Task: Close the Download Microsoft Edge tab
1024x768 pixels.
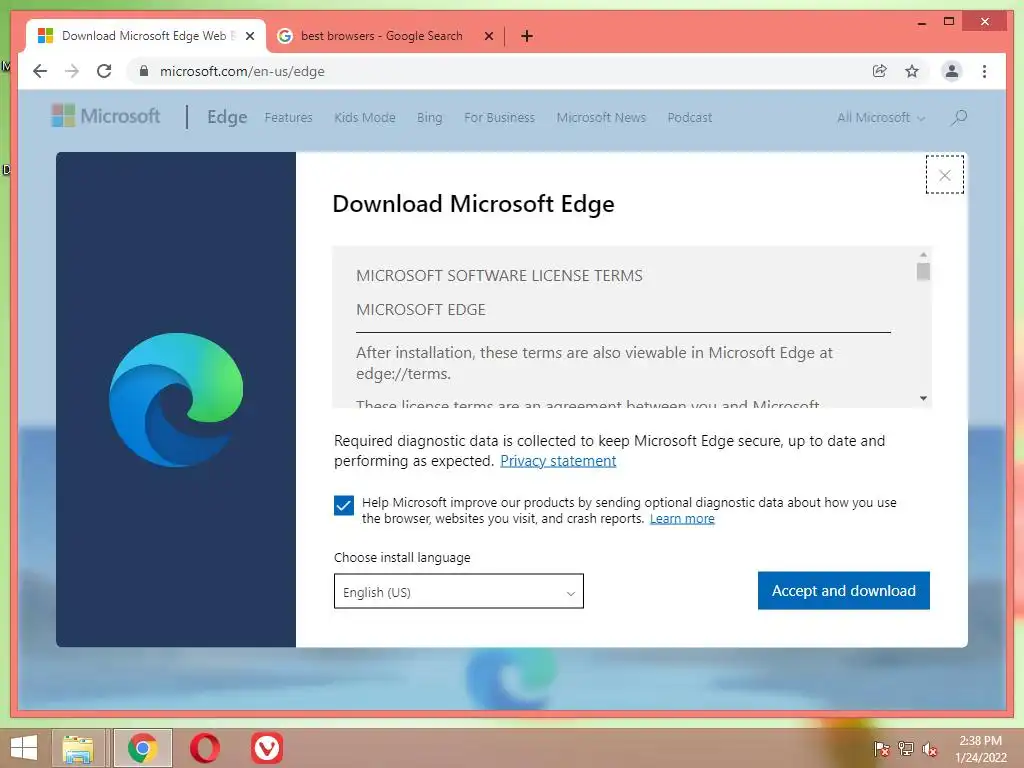Action: click(249, 36)
